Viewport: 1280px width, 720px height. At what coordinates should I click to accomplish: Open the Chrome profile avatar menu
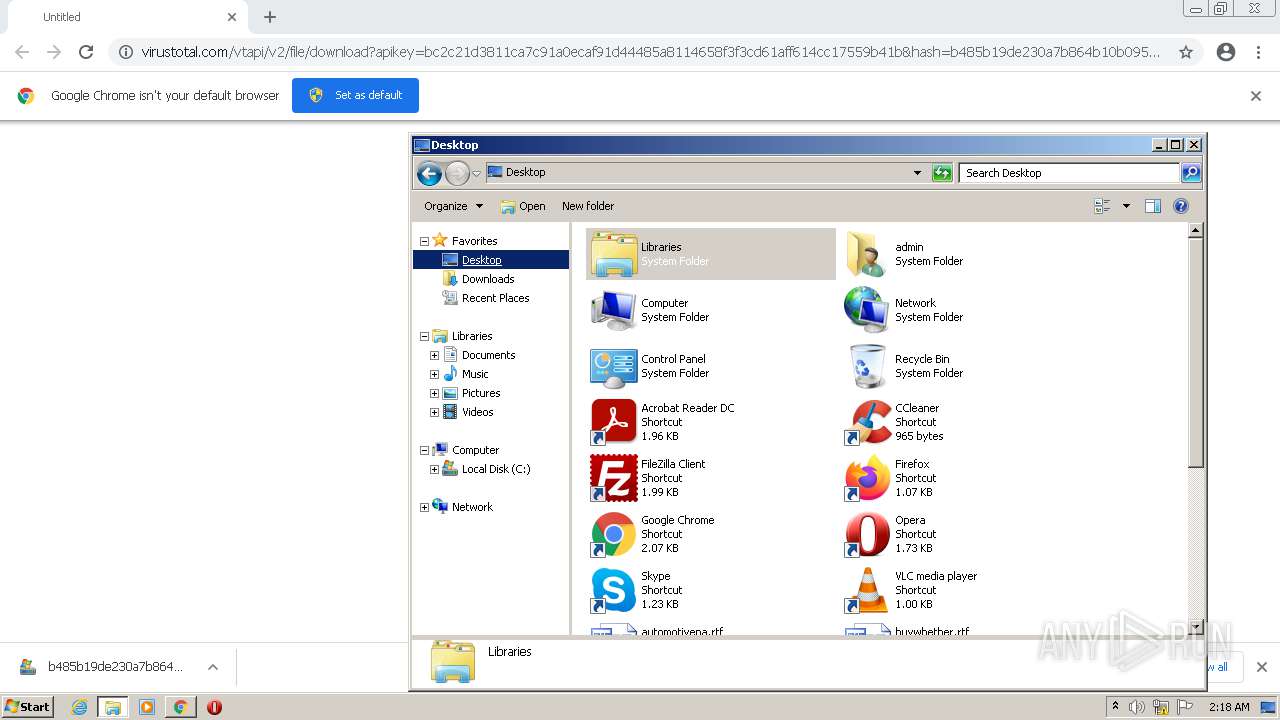click(1226, 52)
